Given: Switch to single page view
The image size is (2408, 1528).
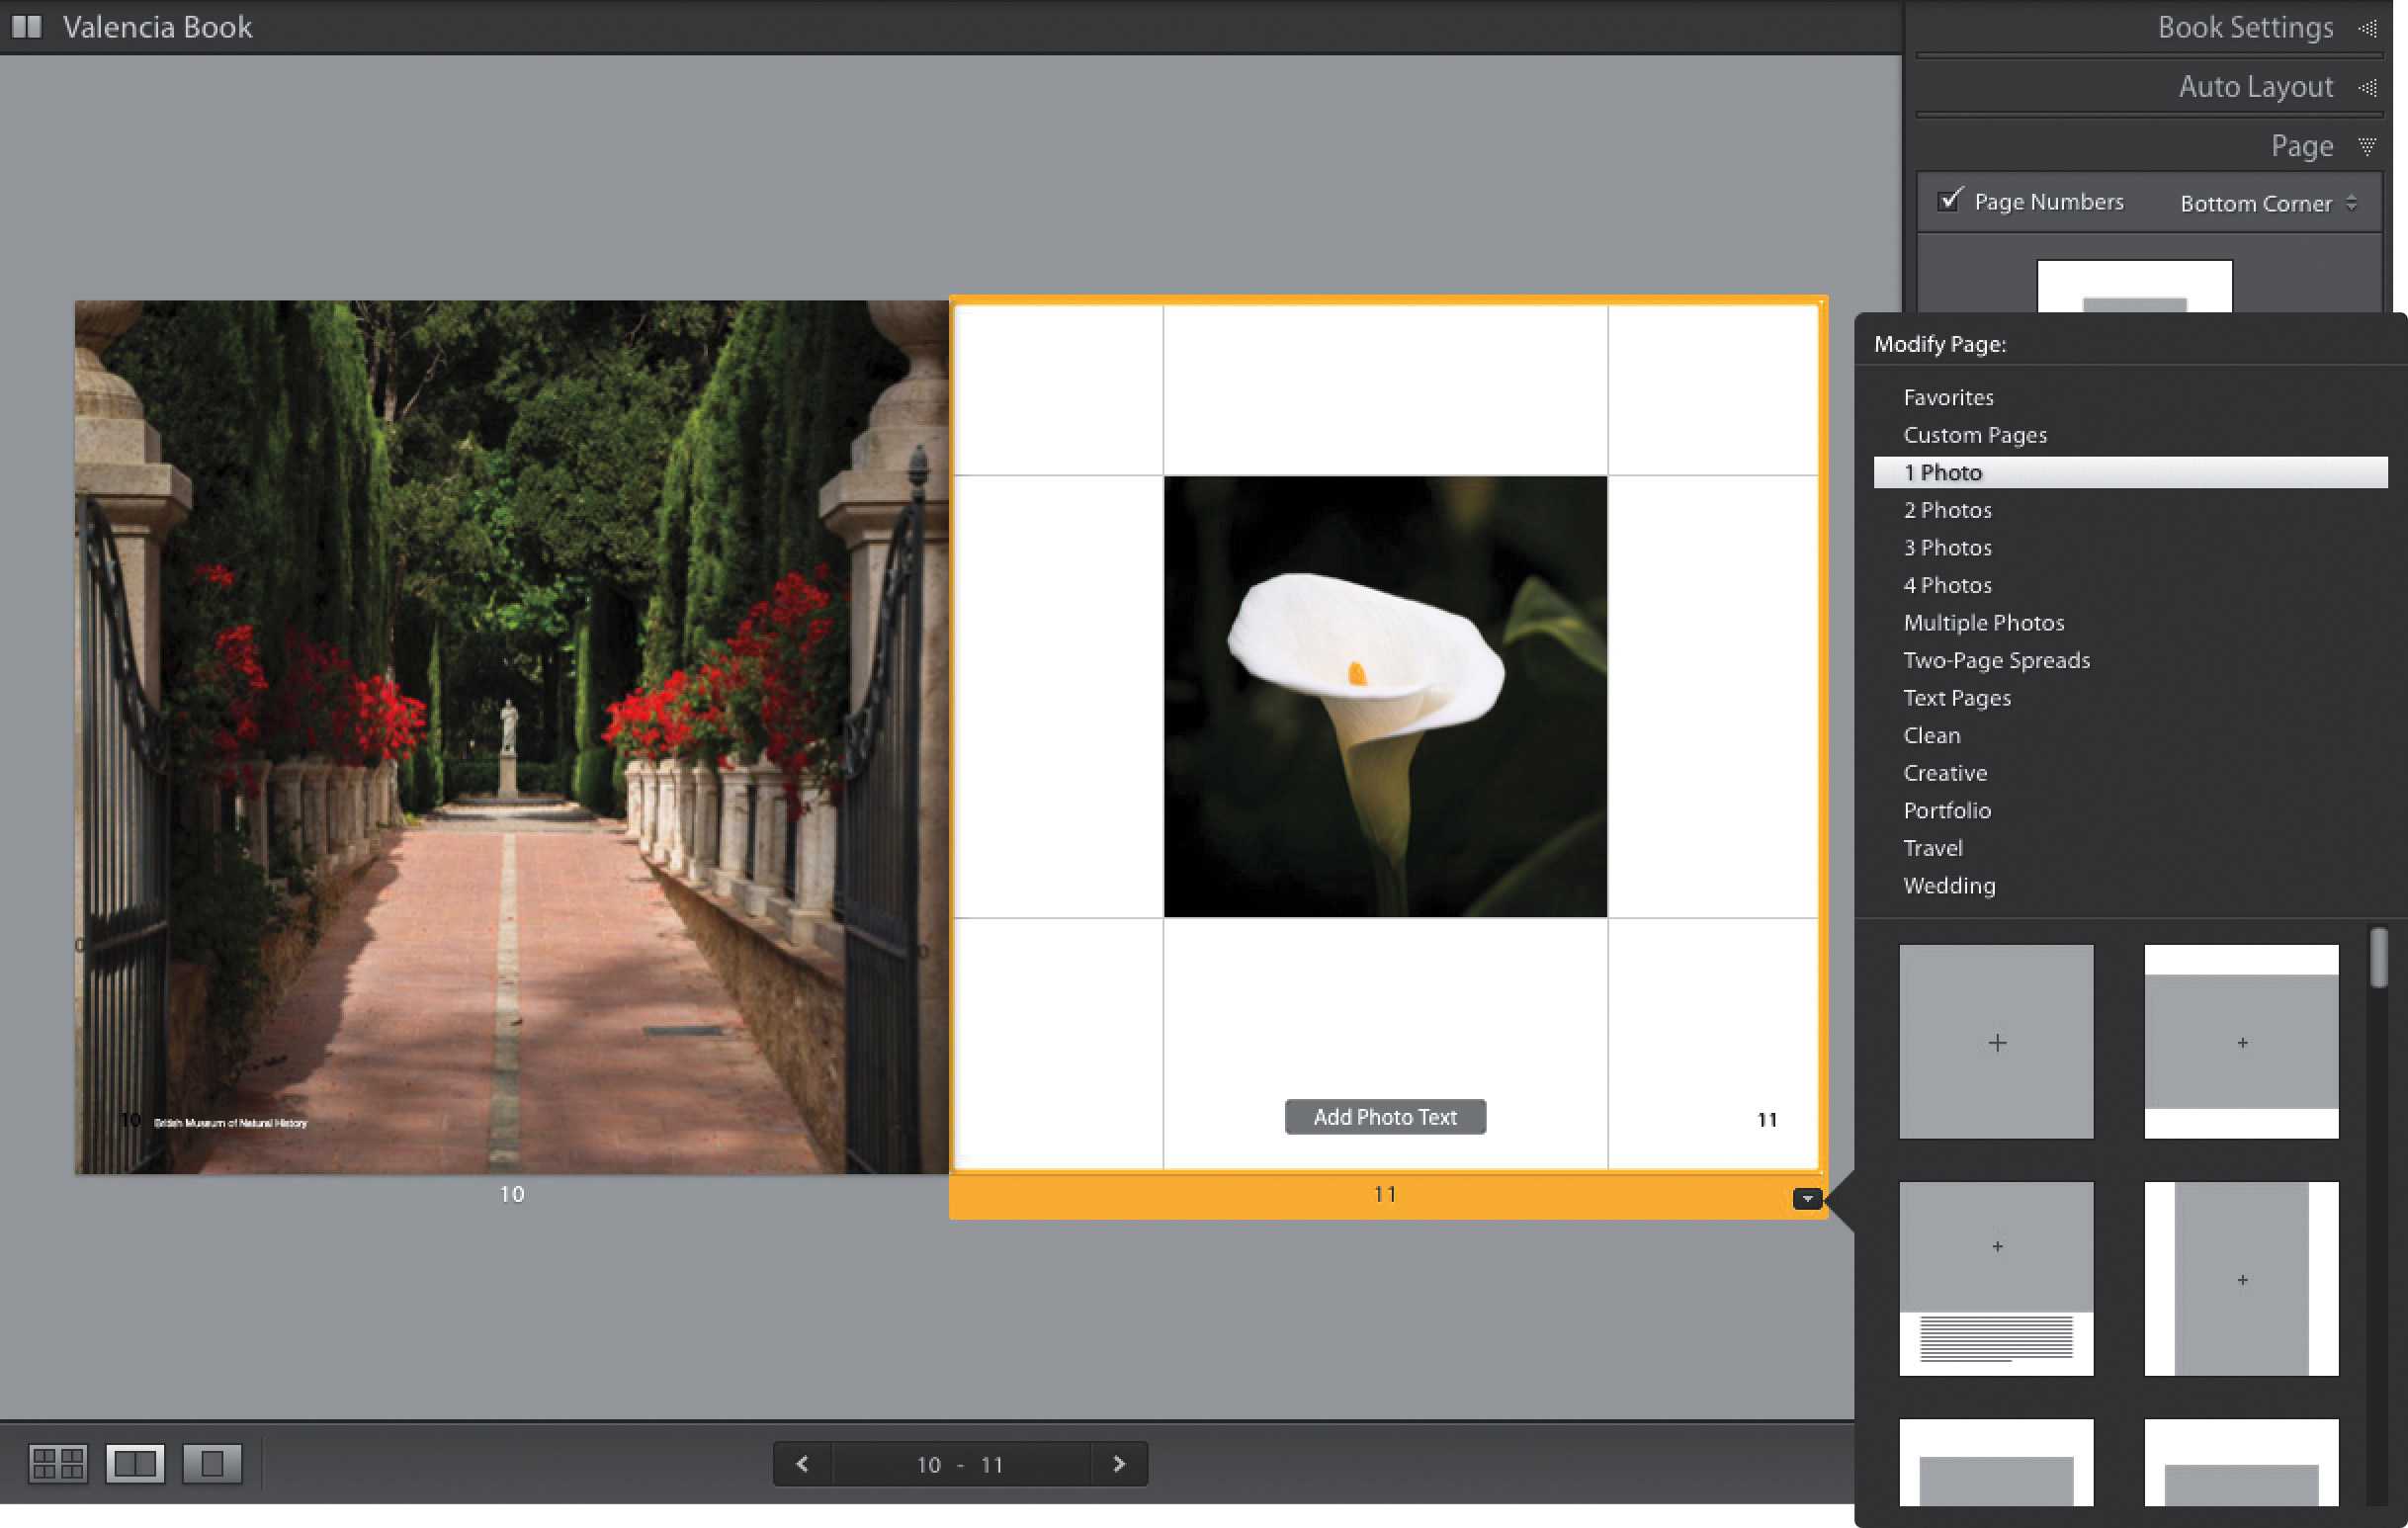Looking at the screenshot, I should click(212, 1464).
